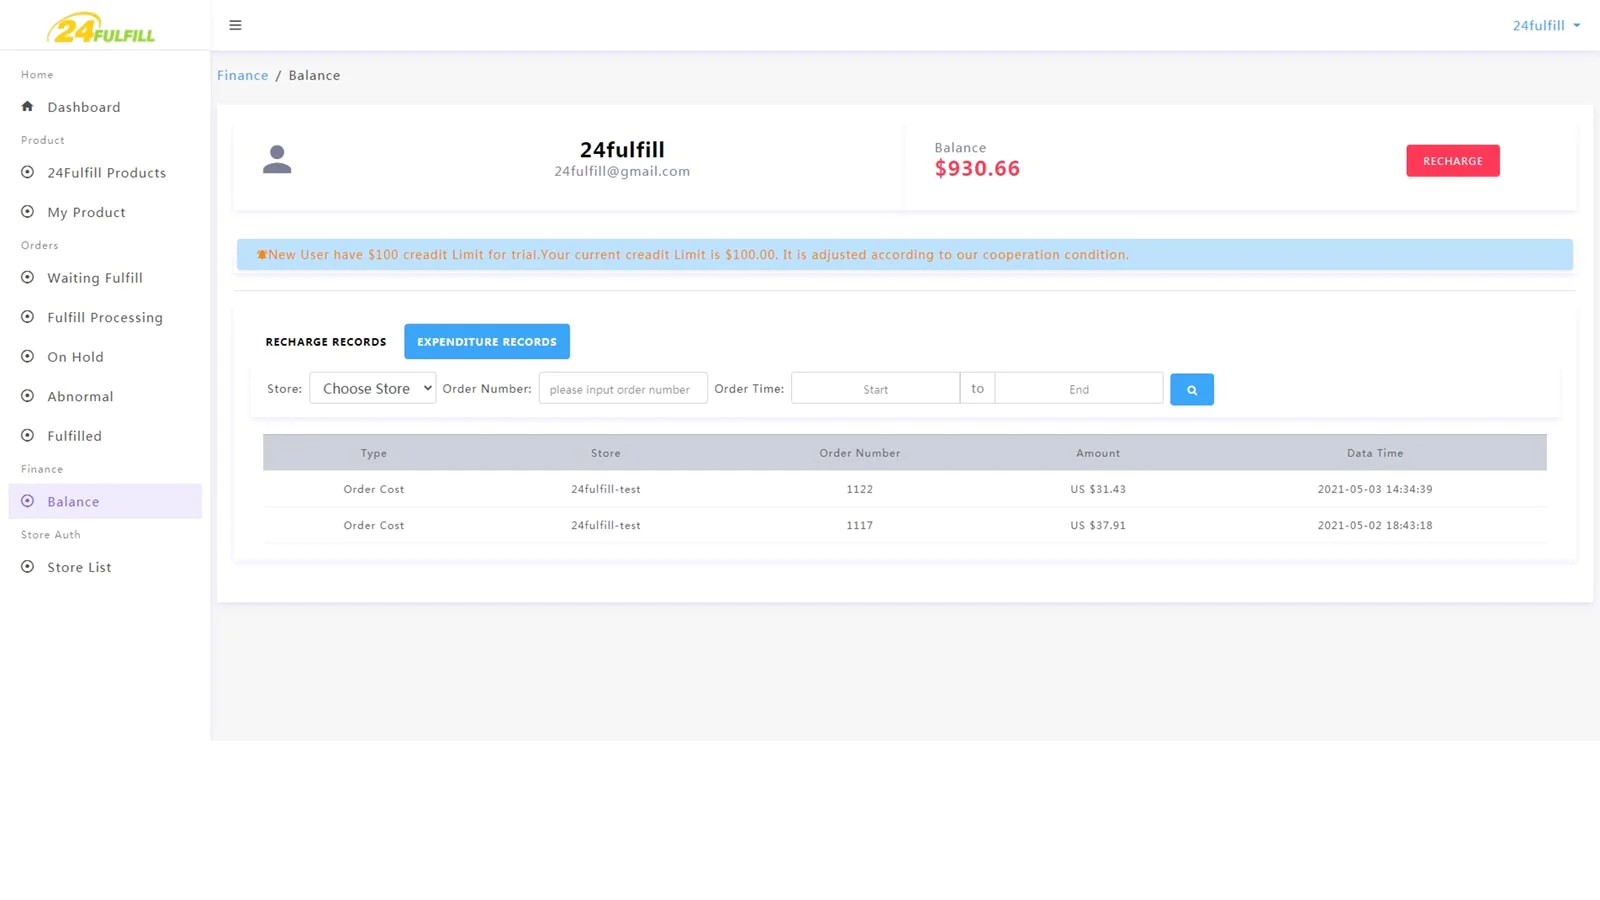Click the user avatar icon
The image size is (1600, 900).
(x=277, y=159)
